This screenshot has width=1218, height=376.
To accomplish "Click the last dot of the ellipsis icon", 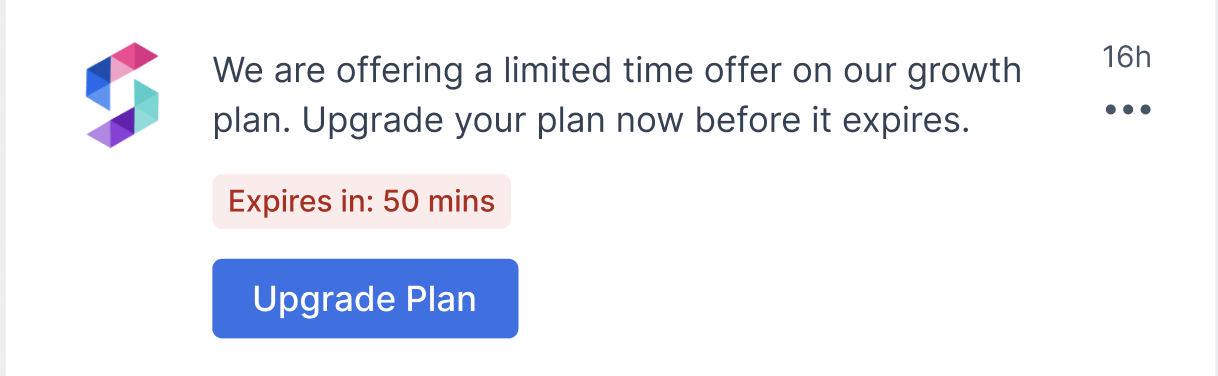I will click(x=1146, y=109).
